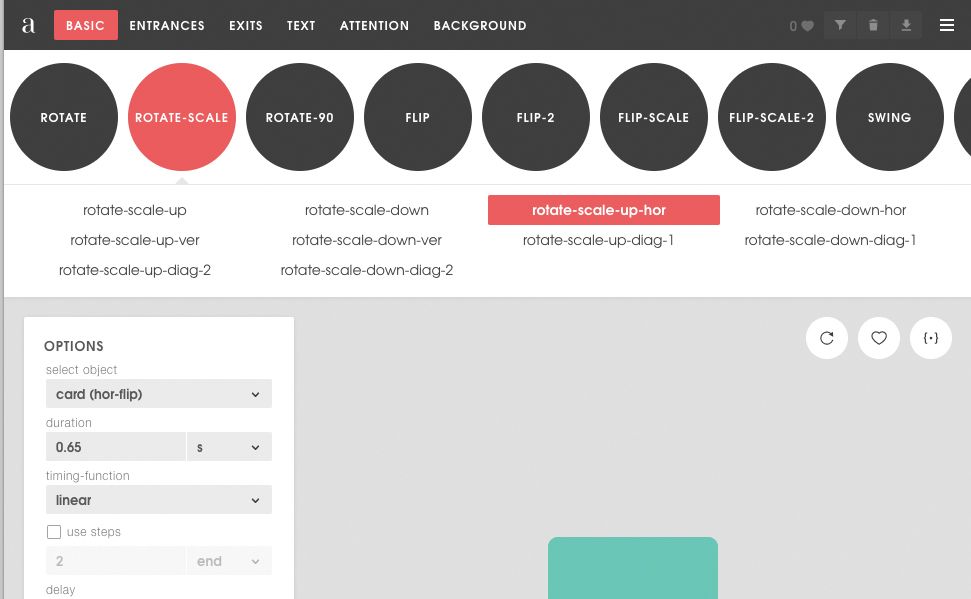Click the download icon in the top bar
This screenshot has height=599, width=971.
908,25
